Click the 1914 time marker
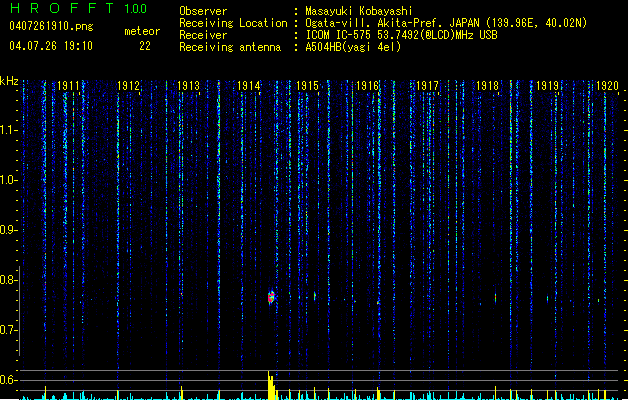629x400 pixels. click(x=248, y=86)
